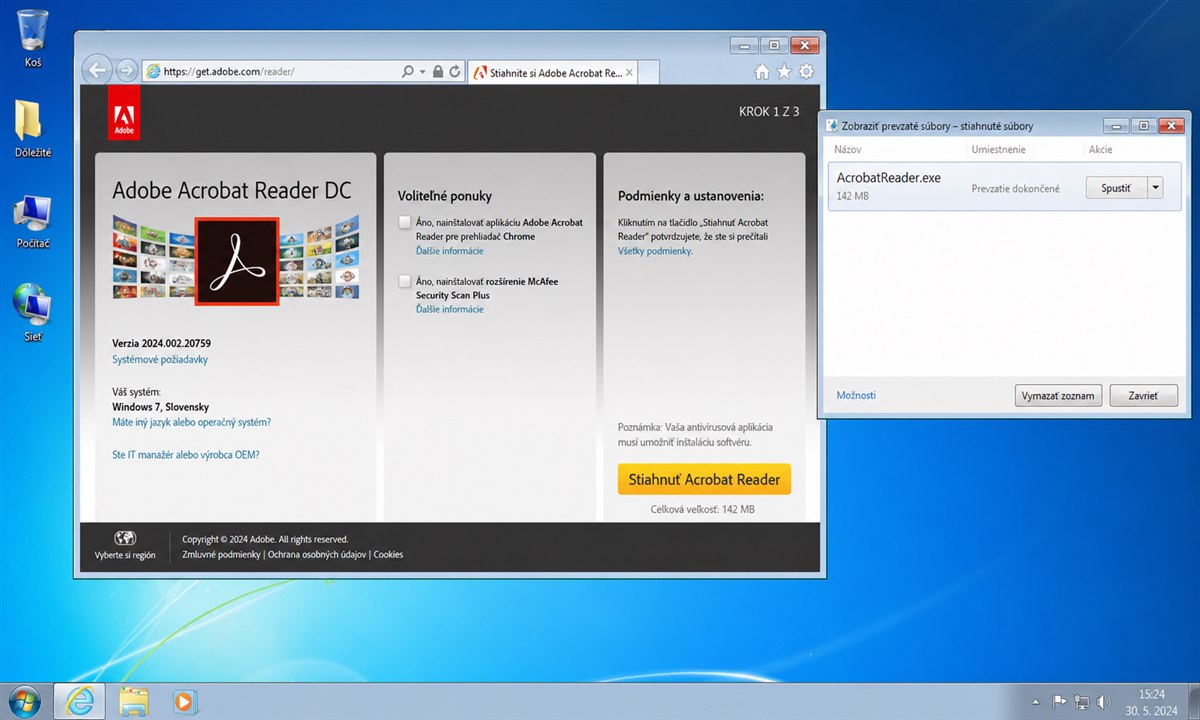1200x720 pixels.
Task: Click the Stiahnuť Acrobat Reader button
Action: pos(704,479)
